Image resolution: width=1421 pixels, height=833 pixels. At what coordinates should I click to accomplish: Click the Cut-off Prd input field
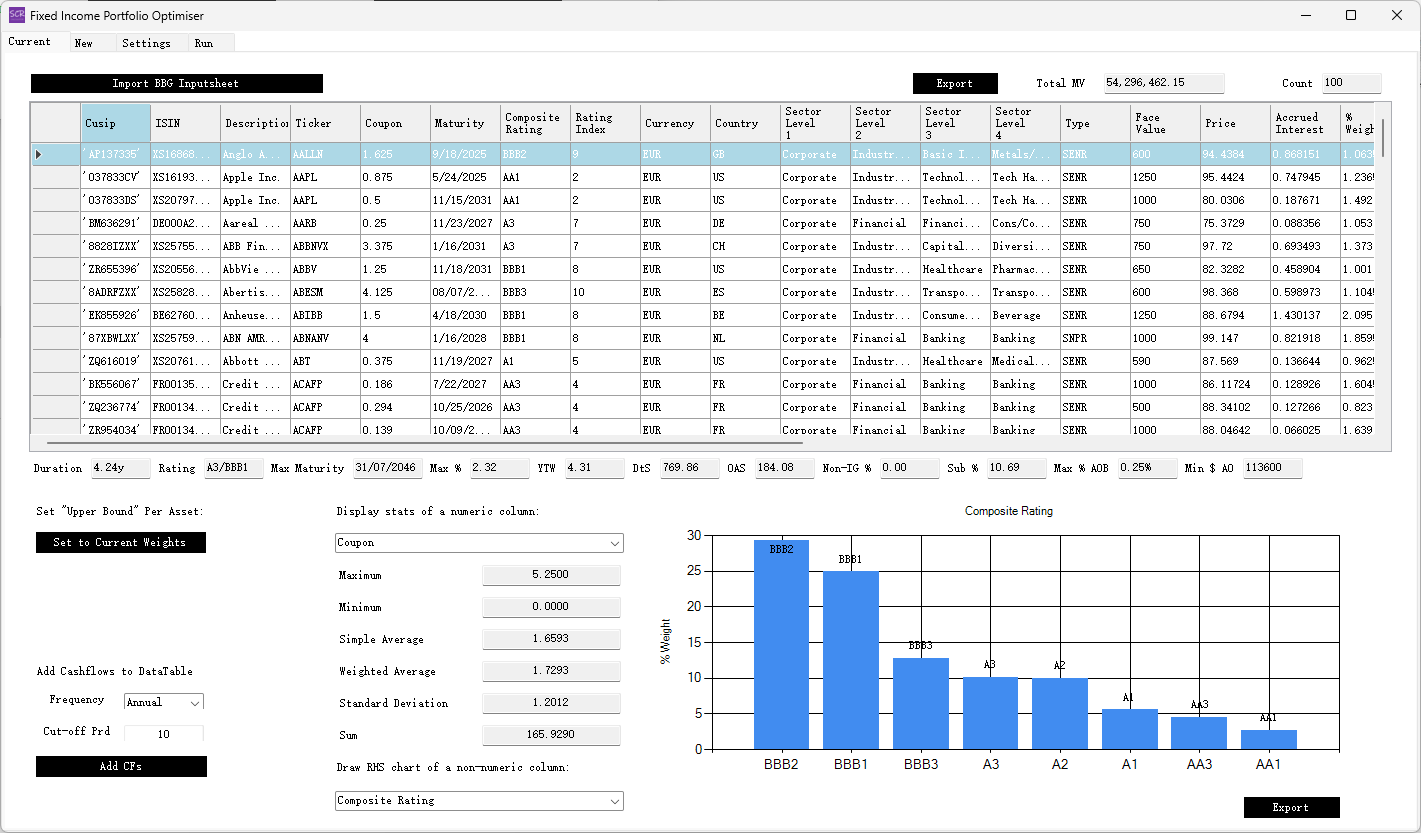click(163, 734)
